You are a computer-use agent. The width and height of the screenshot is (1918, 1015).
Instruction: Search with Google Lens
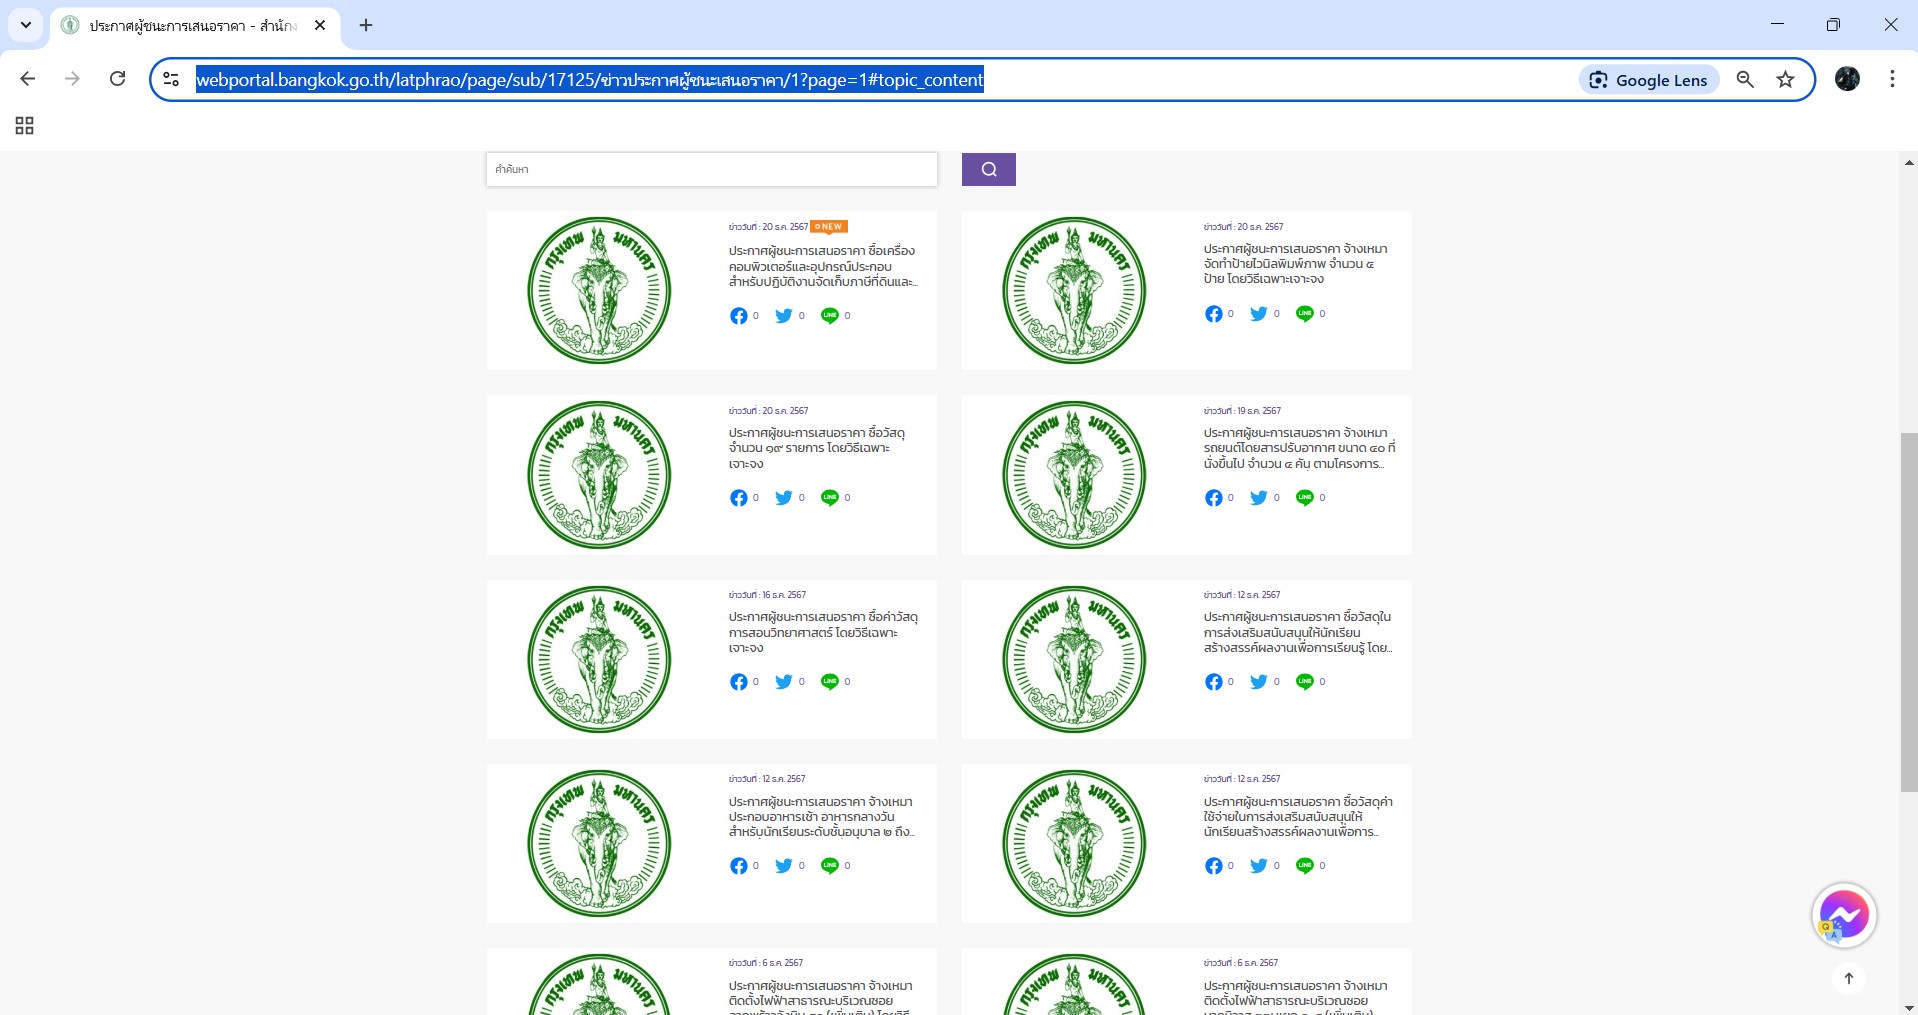(1649, 80)
